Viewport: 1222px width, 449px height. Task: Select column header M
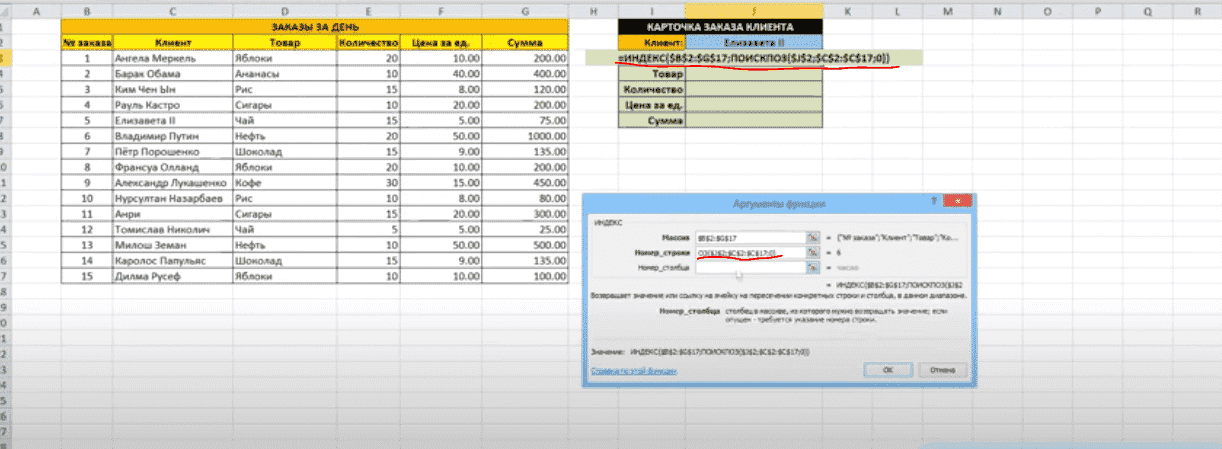[946, 9]
